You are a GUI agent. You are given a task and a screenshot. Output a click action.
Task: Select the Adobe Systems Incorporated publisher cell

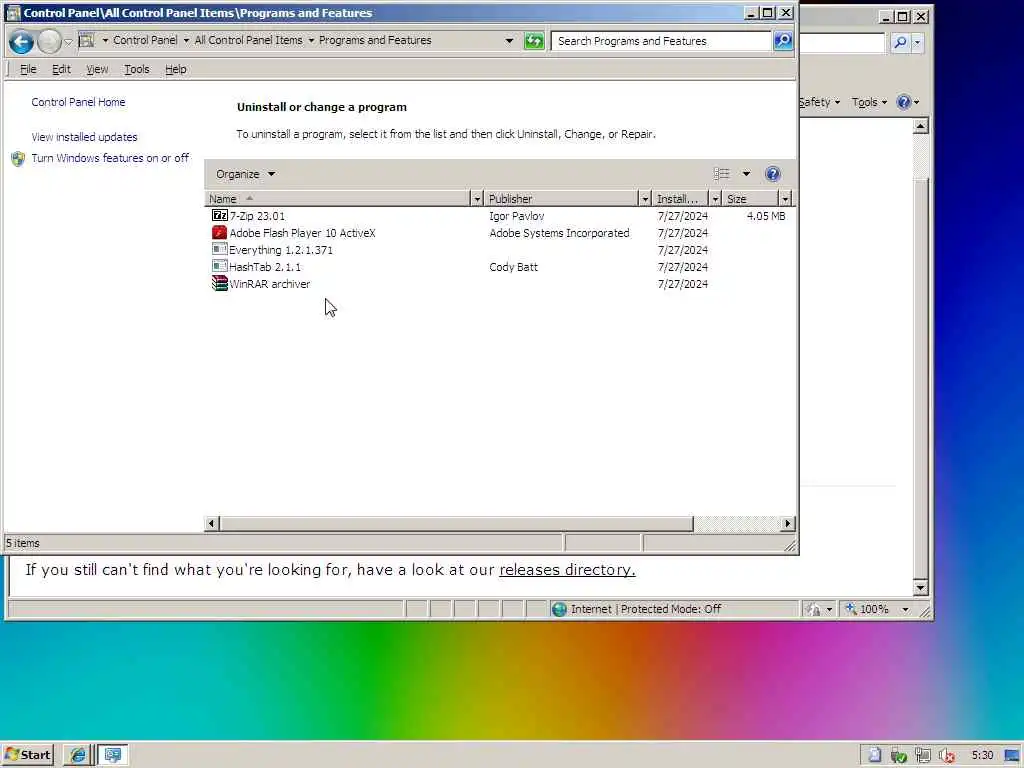pos(559,232)
